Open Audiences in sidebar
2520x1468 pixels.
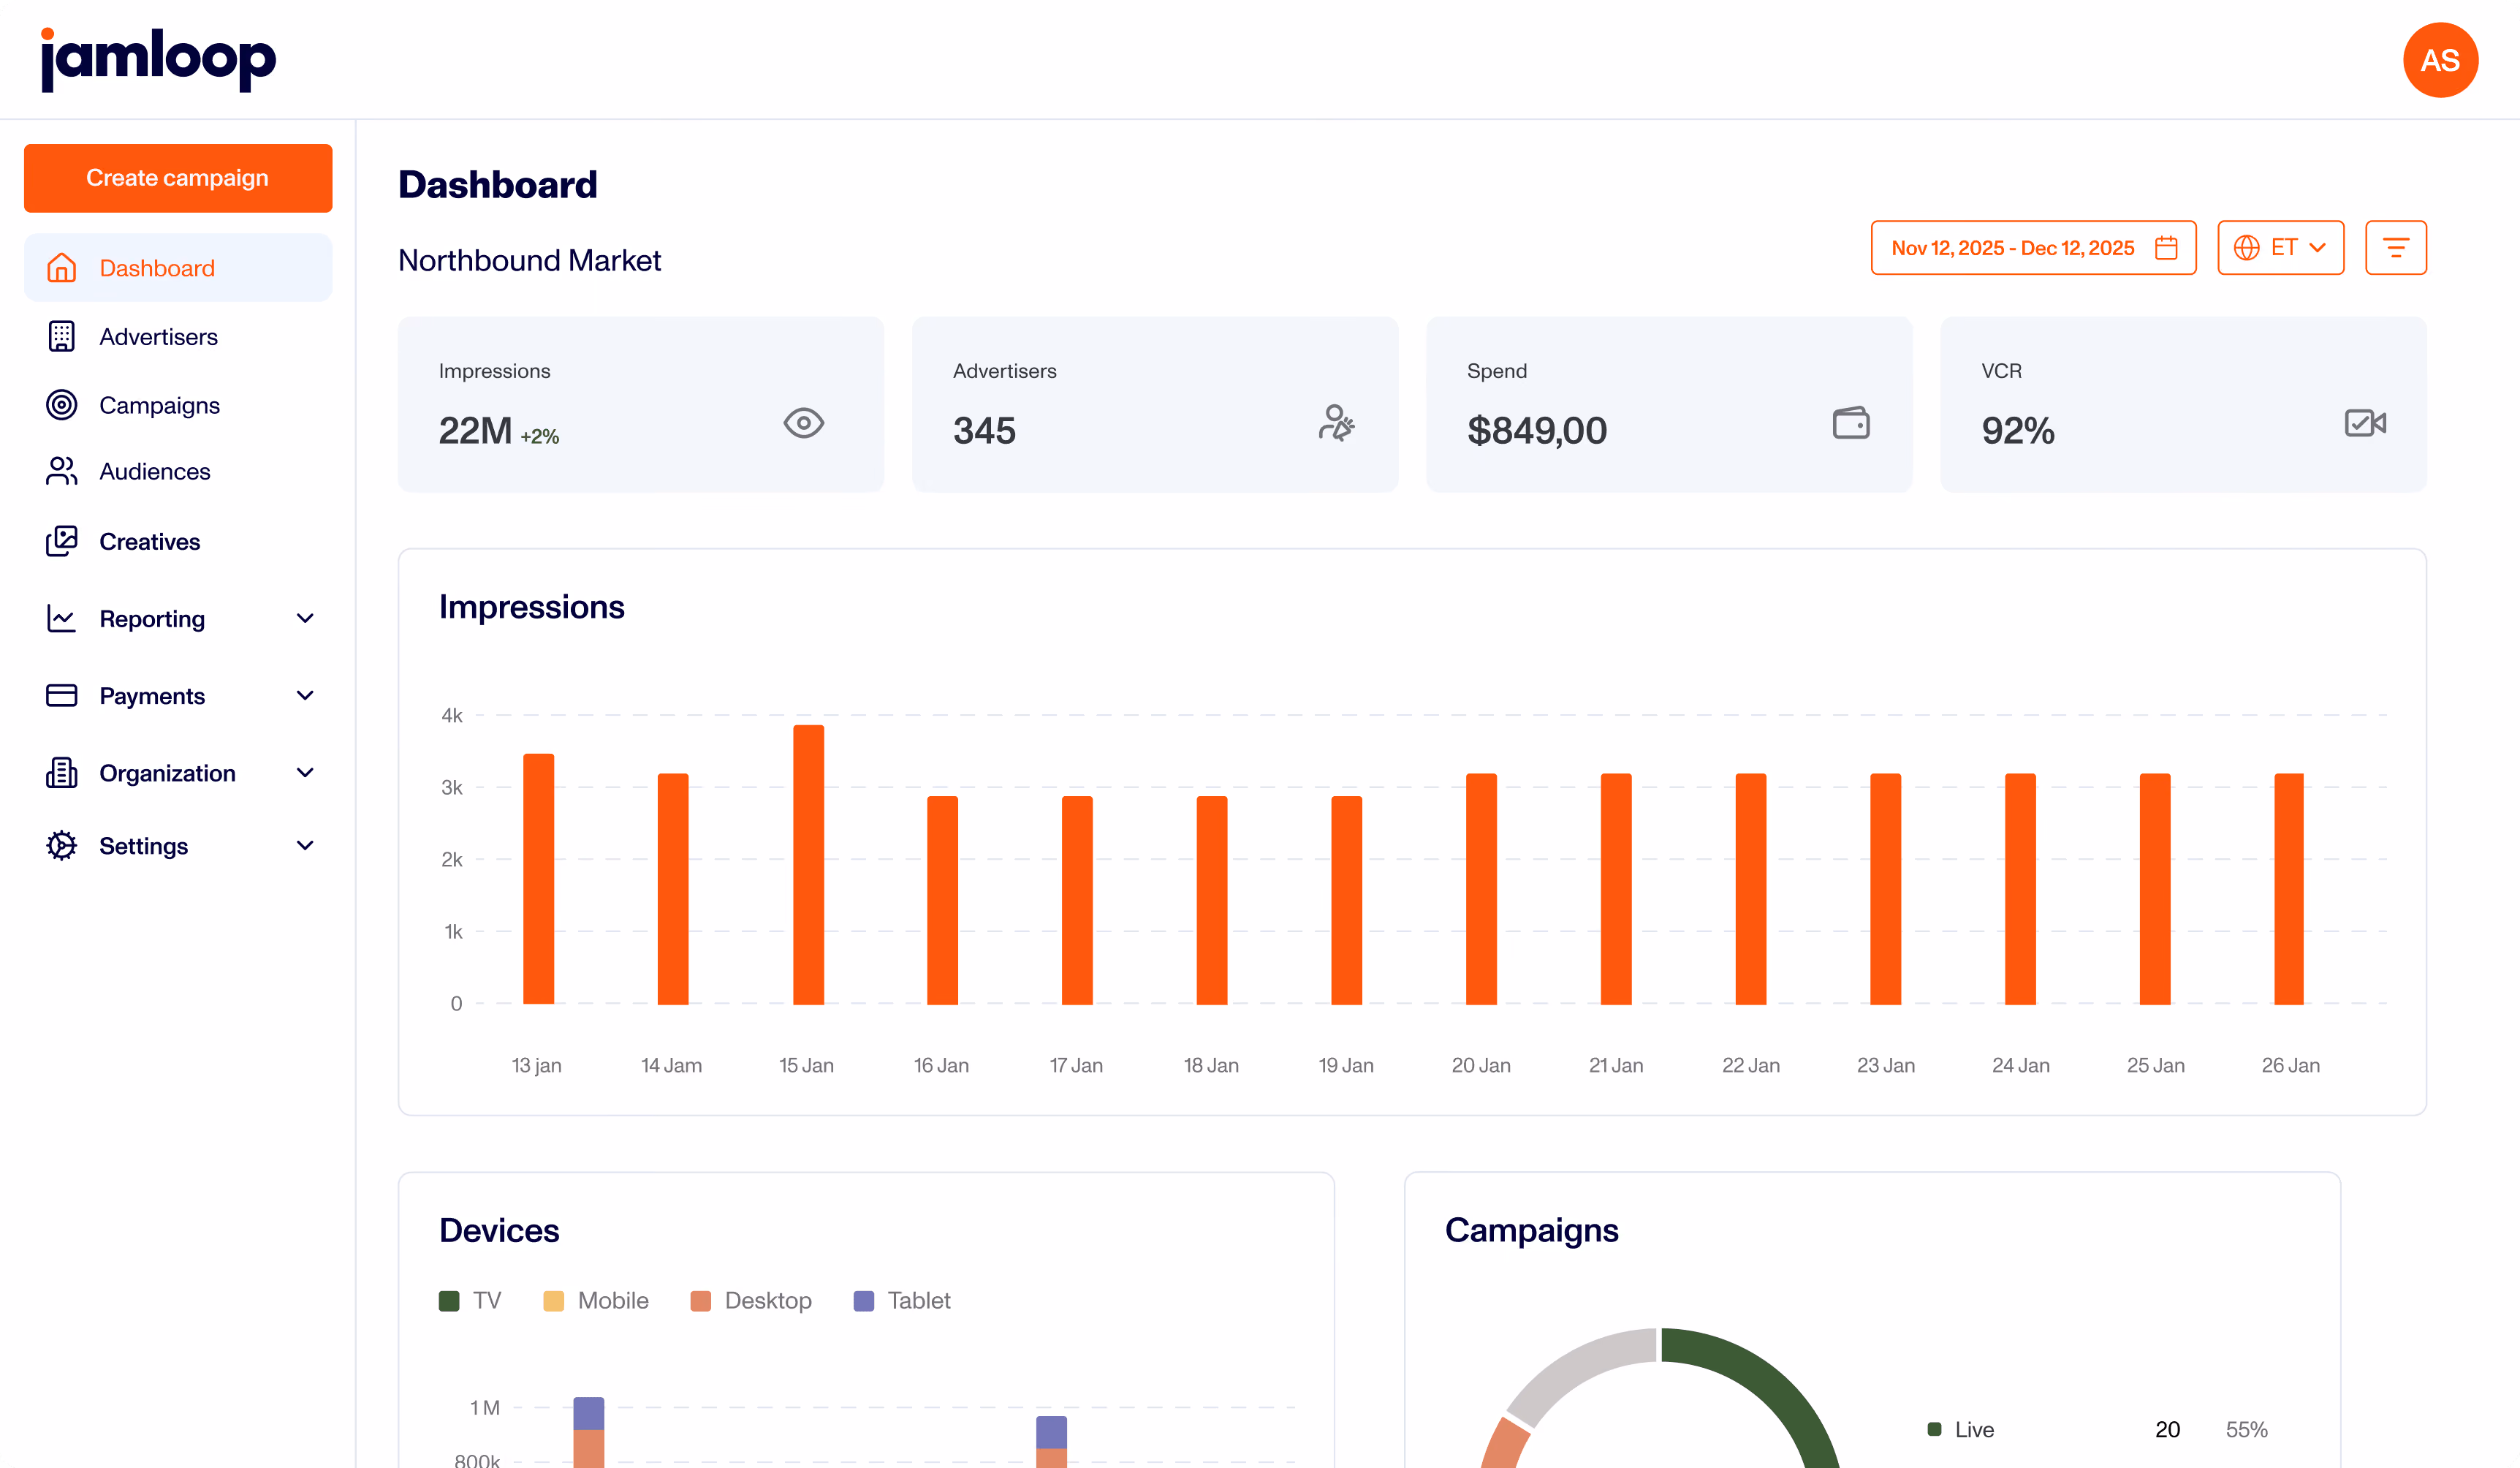(x=178, y=471)
